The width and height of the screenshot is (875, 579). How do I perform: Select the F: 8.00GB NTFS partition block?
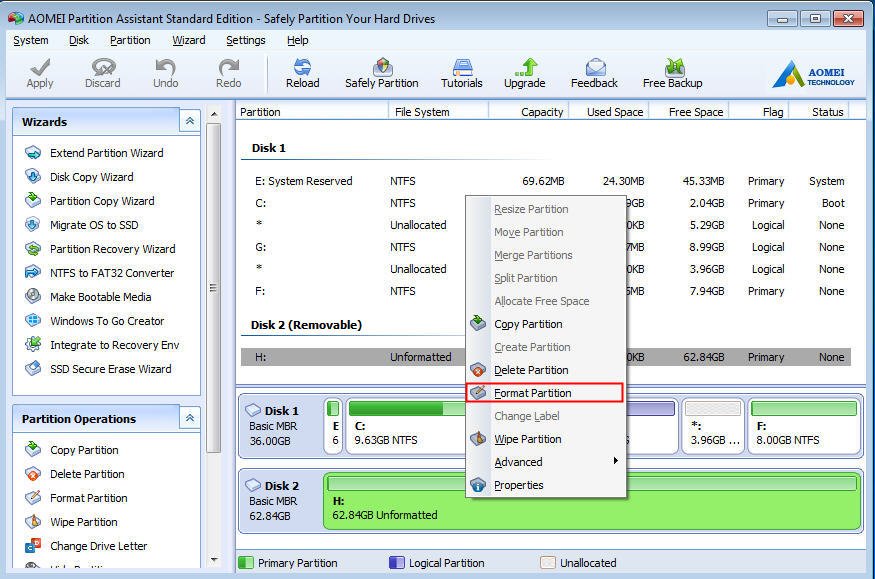[x=804, y=426]
